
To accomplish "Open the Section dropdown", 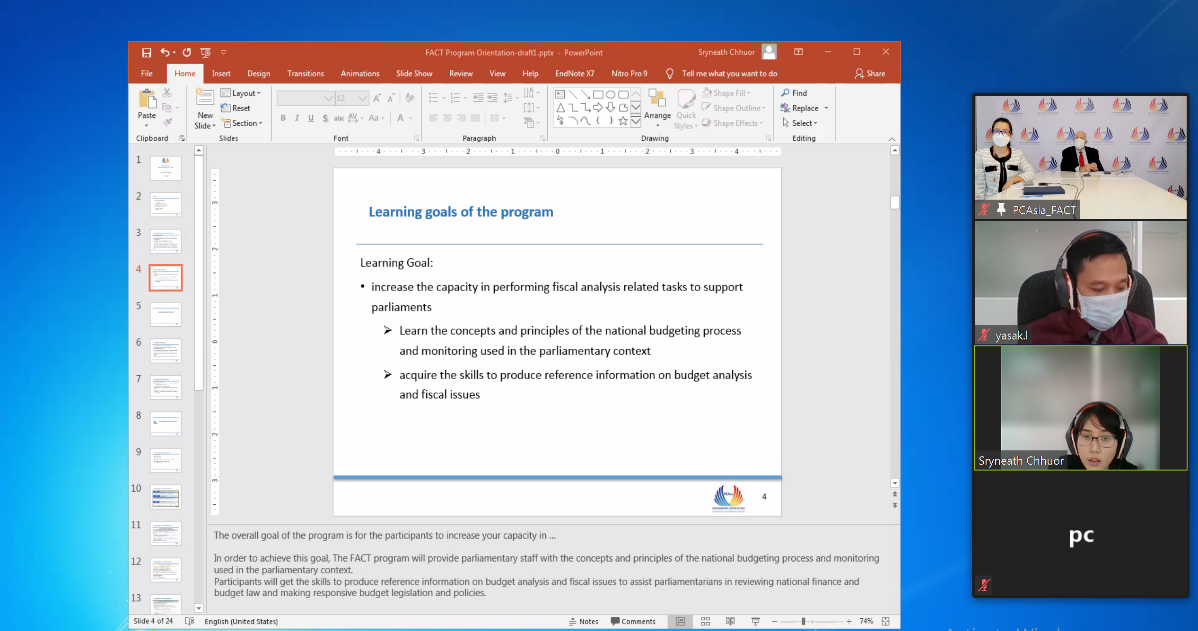I will [241, 123].
